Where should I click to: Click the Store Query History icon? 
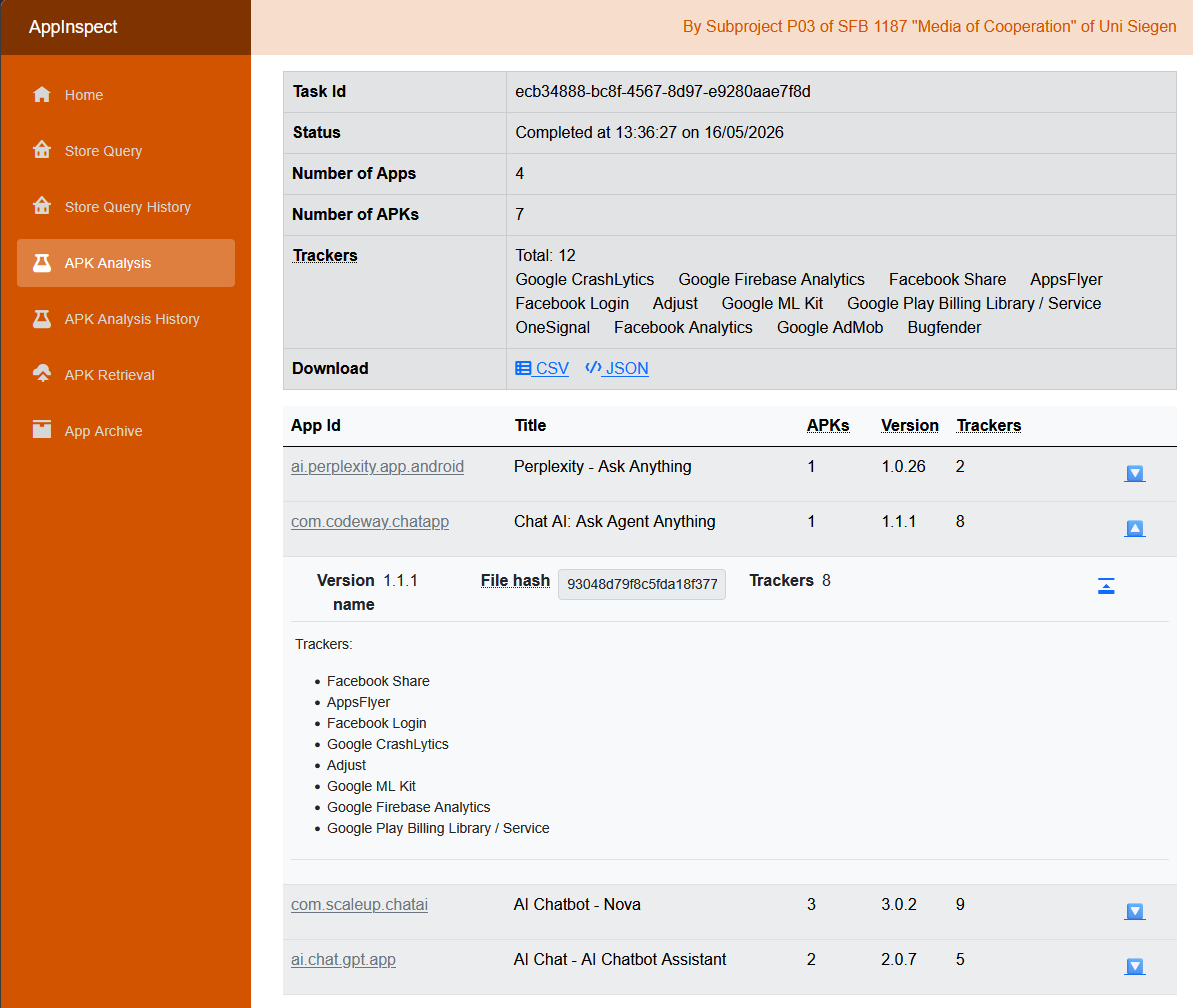42,206
